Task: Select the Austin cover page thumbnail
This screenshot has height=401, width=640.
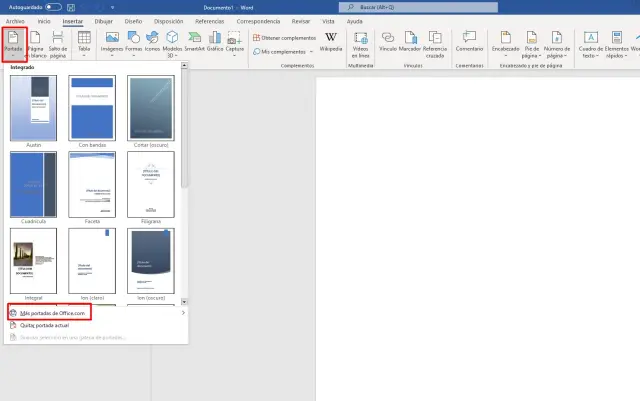Action: click(x=34, y=109)
